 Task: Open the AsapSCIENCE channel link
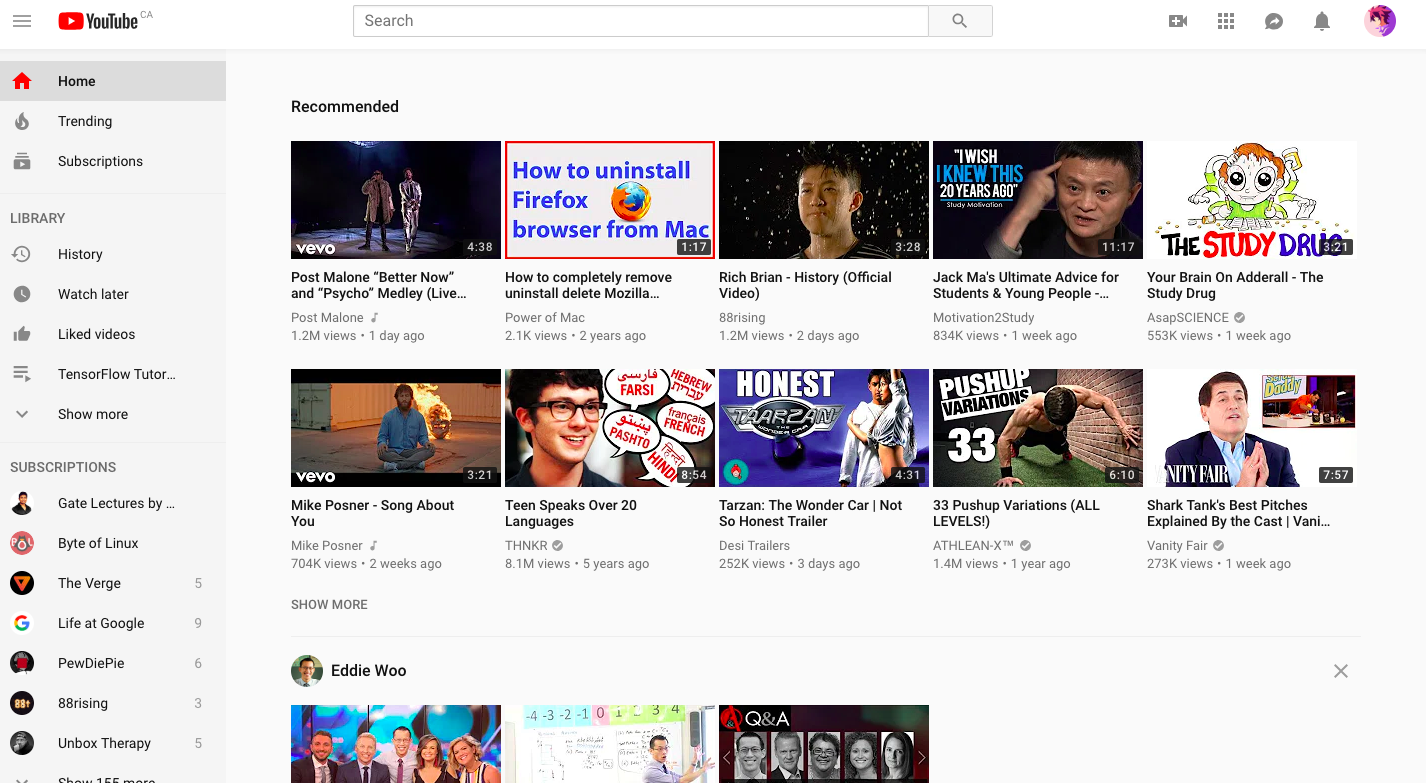click(1188, 318)
